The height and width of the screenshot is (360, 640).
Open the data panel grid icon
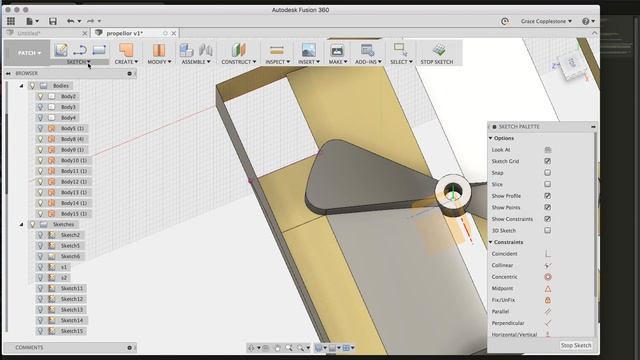point(11,21)
